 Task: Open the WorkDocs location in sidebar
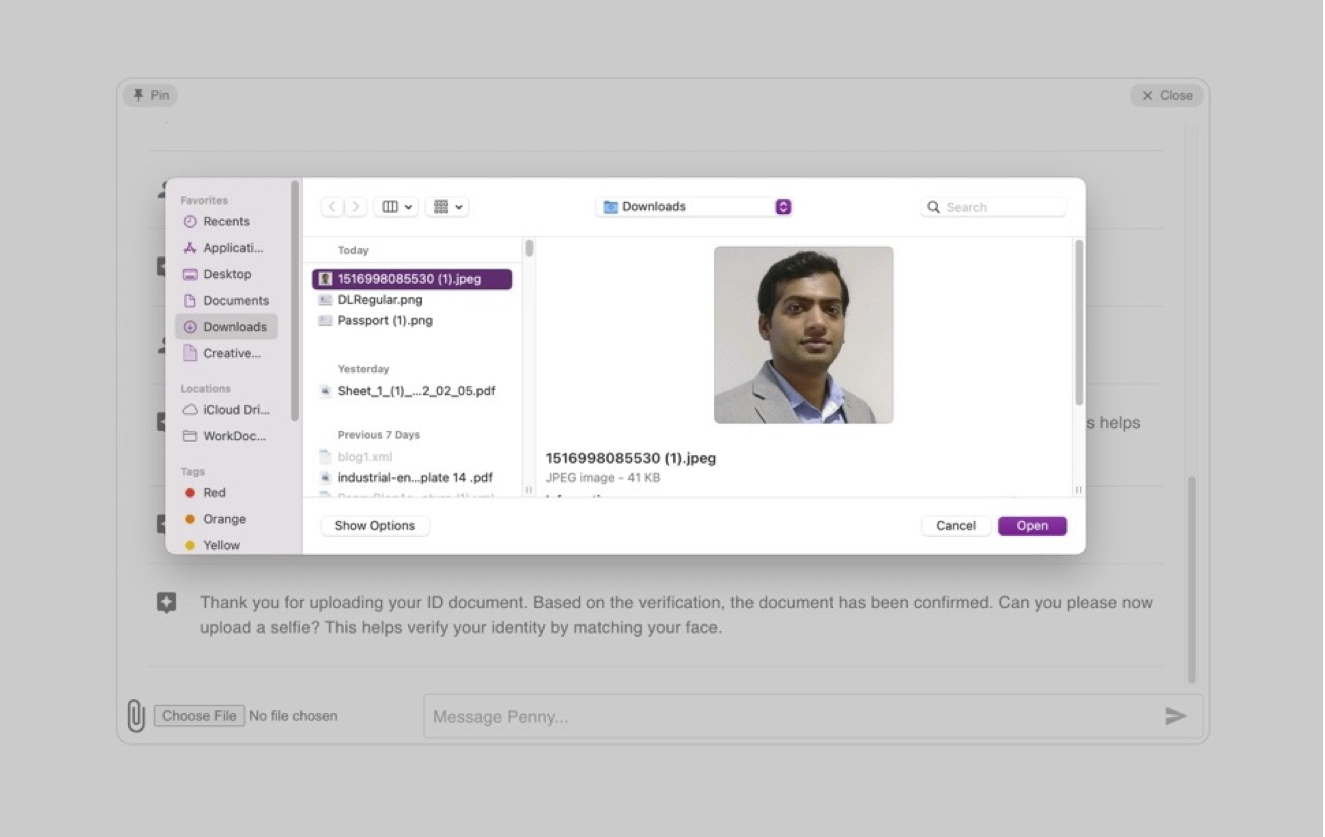226,436
